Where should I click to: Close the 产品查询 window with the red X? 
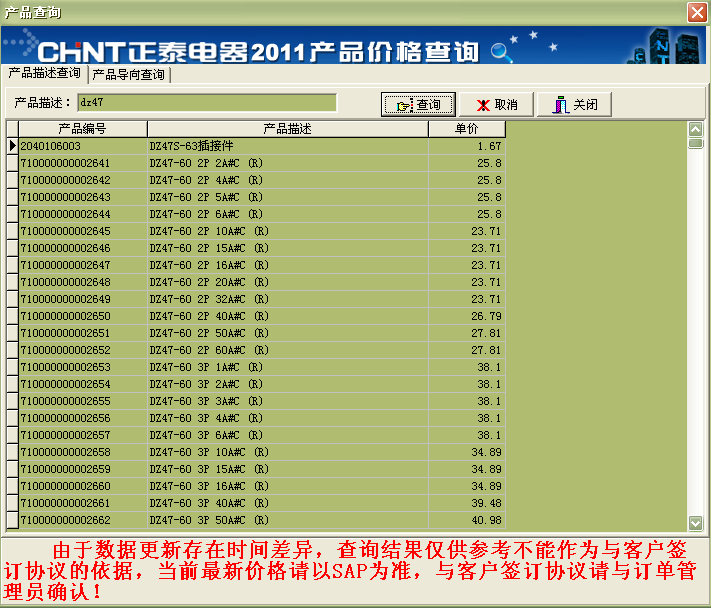pos(697,12)
